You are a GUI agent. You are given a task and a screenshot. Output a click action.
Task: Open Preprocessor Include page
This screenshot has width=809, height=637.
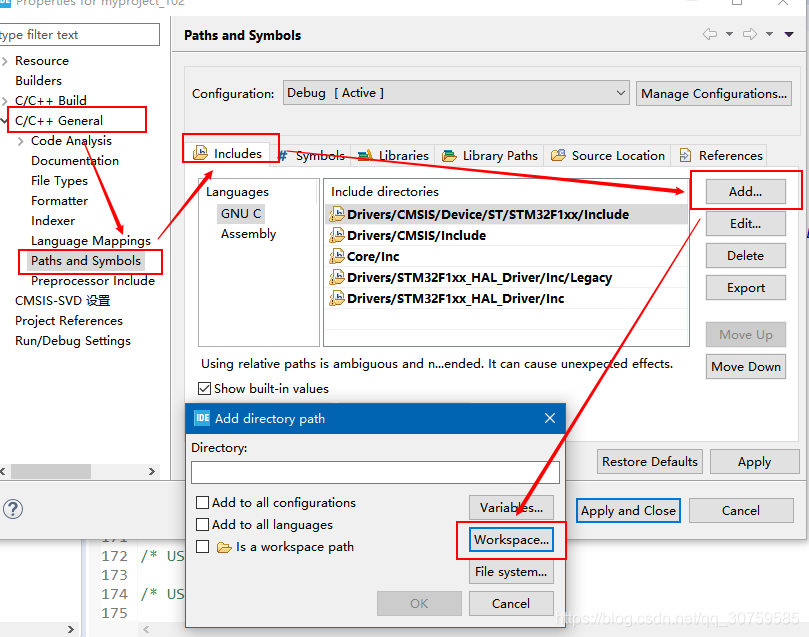coord(93,281)
